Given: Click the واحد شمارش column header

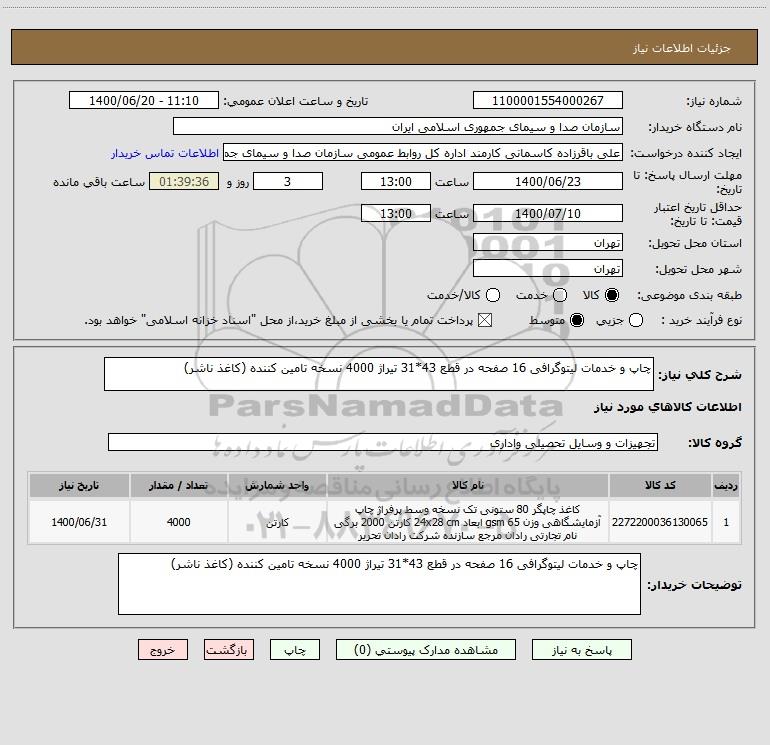Looking at the screenshot, I should click(277, 485).
